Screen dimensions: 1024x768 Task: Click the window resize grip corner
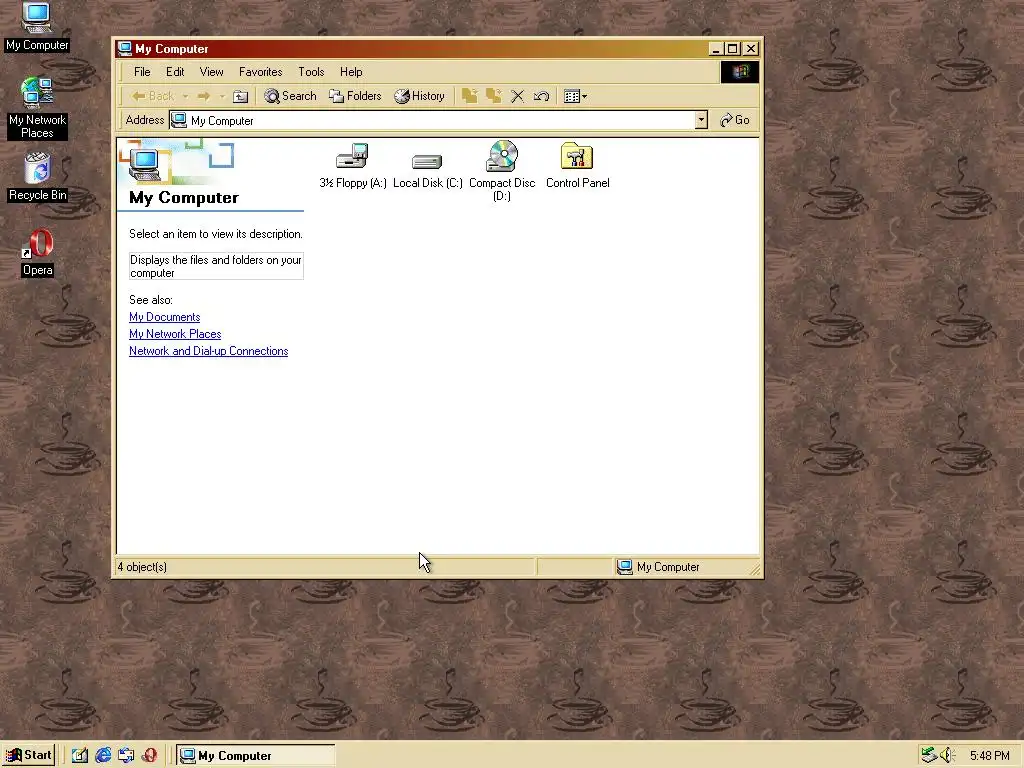754,569
